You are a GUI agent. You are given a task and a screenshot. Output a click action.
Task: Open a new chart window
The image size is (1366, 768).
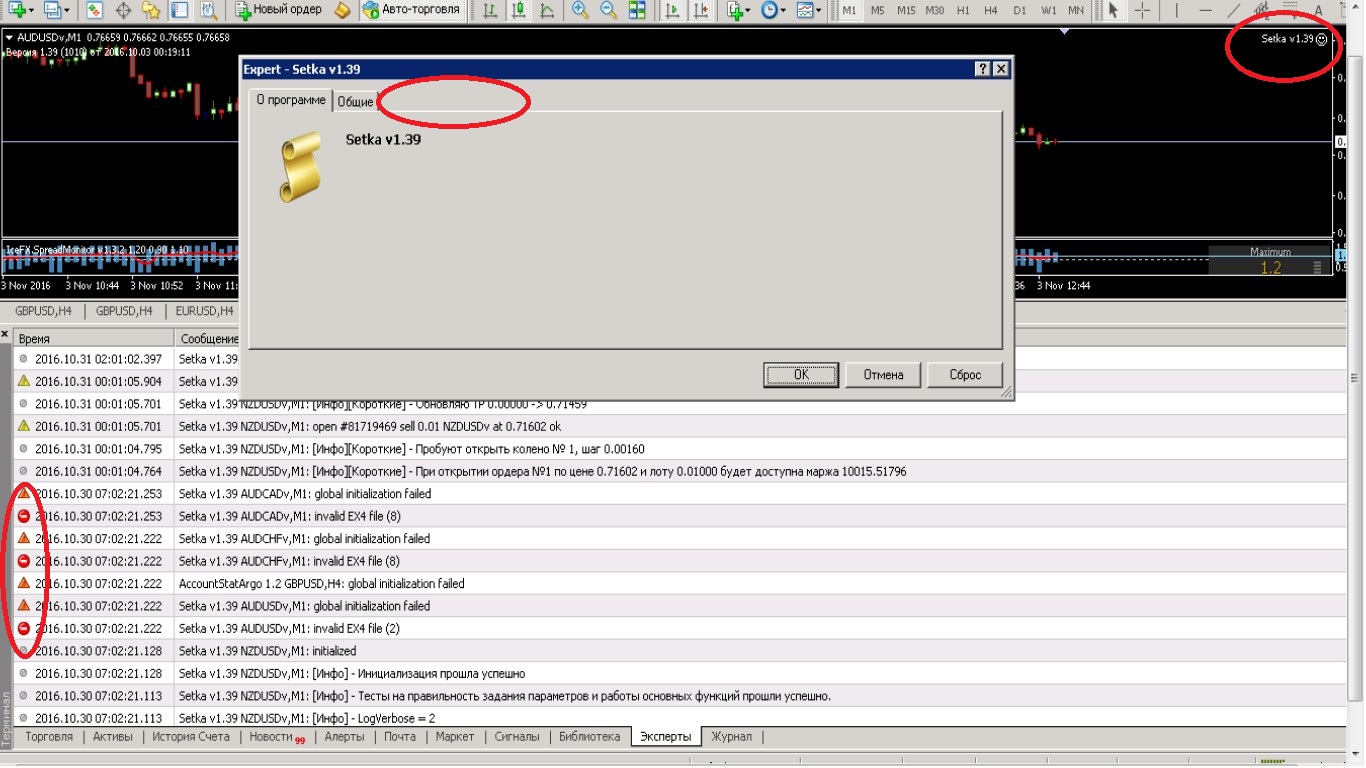click(17, 10)
